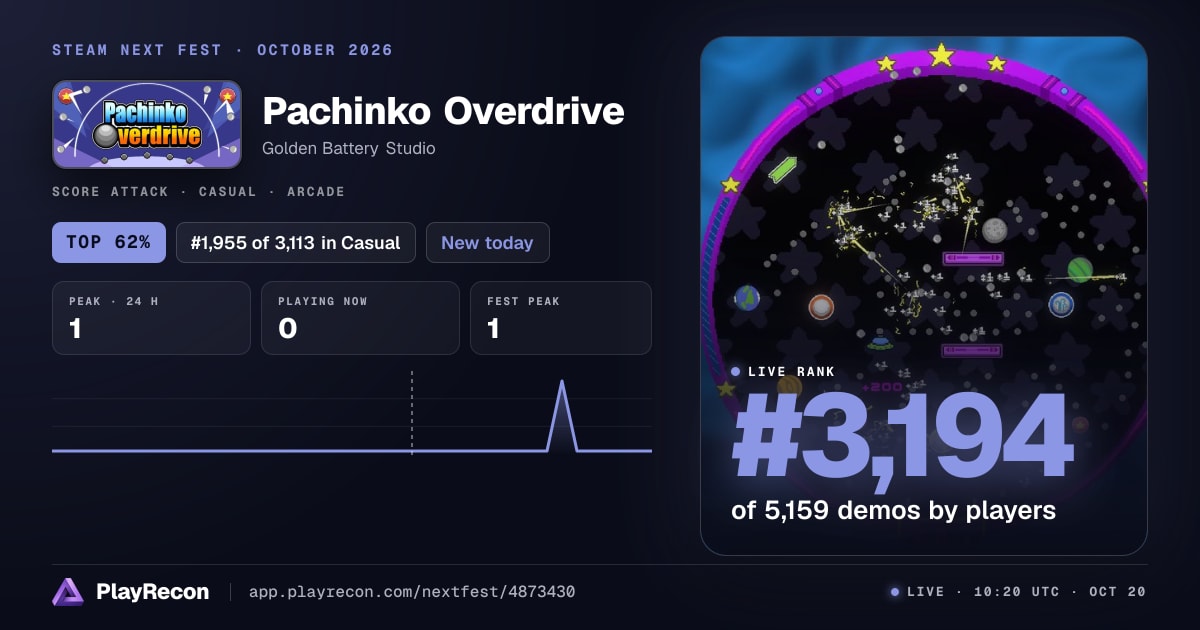Click the PlayRecon triangle logo icon
Image resolution: width=1200 pixels, height=630 pixels.
[x=68, y=592]
